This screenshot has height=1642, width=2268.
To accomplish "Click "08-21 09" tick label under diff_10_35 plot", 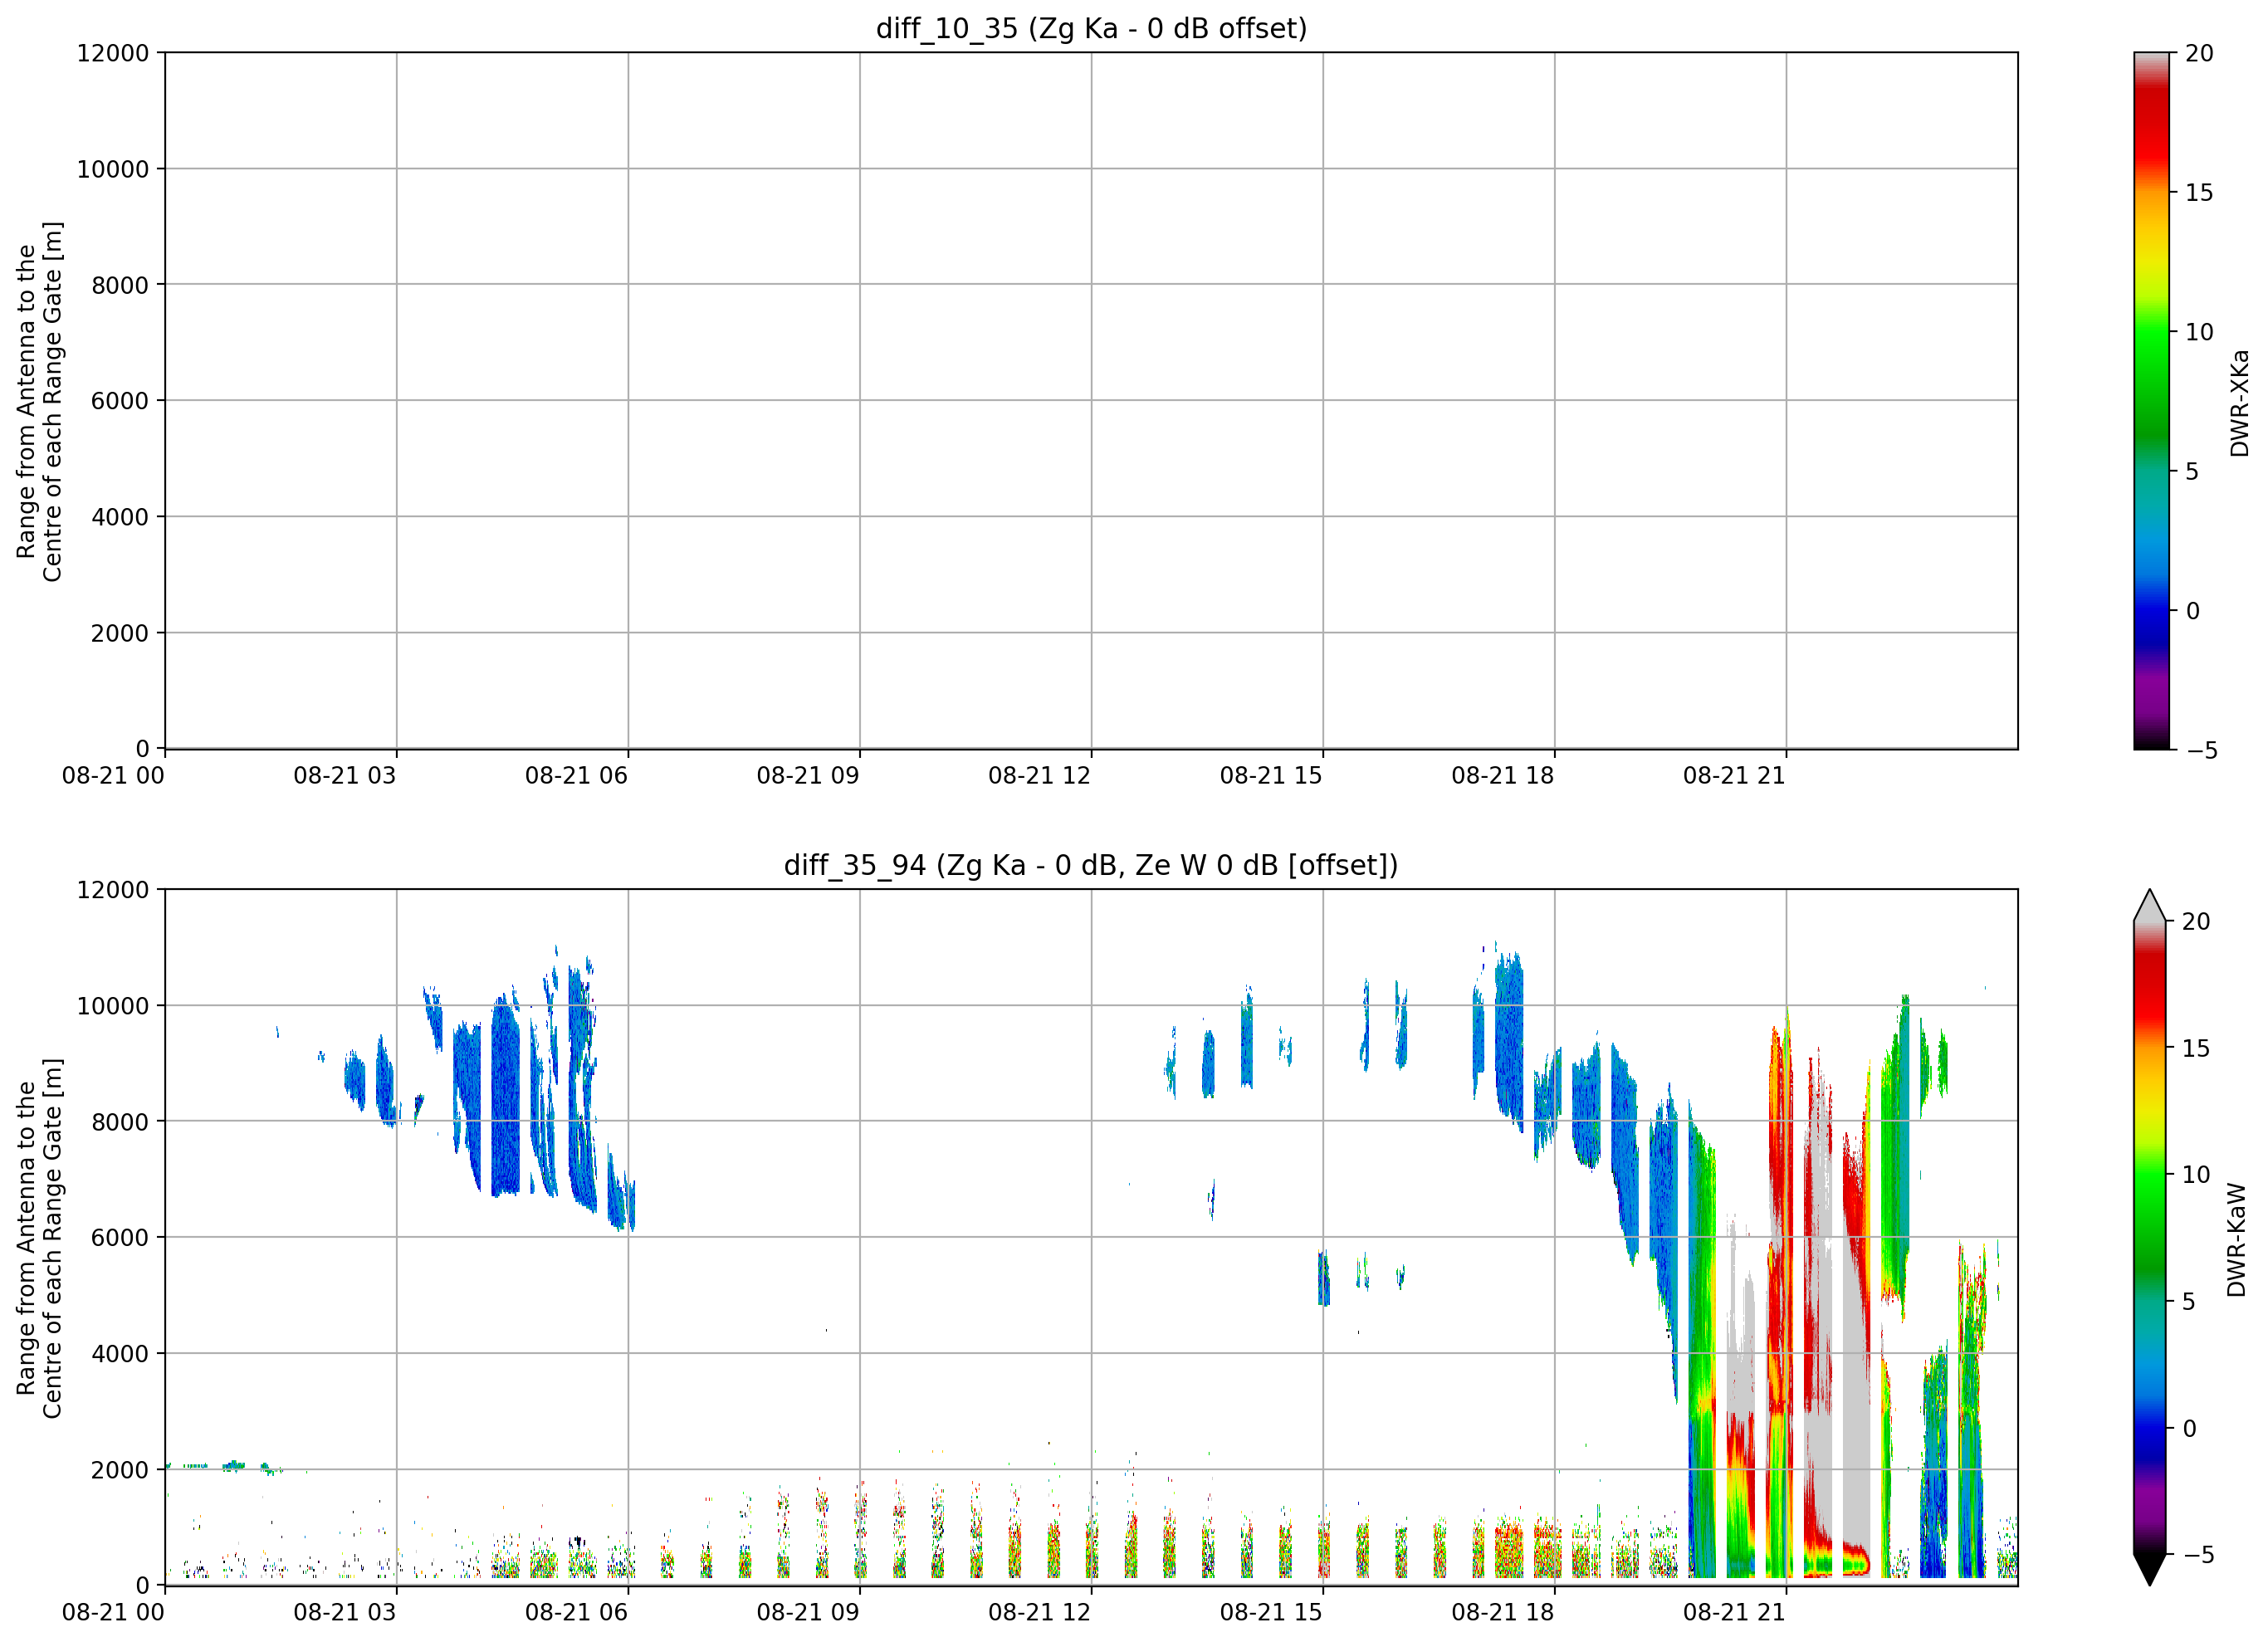I will pyautogui.click(x=808, y=776).
